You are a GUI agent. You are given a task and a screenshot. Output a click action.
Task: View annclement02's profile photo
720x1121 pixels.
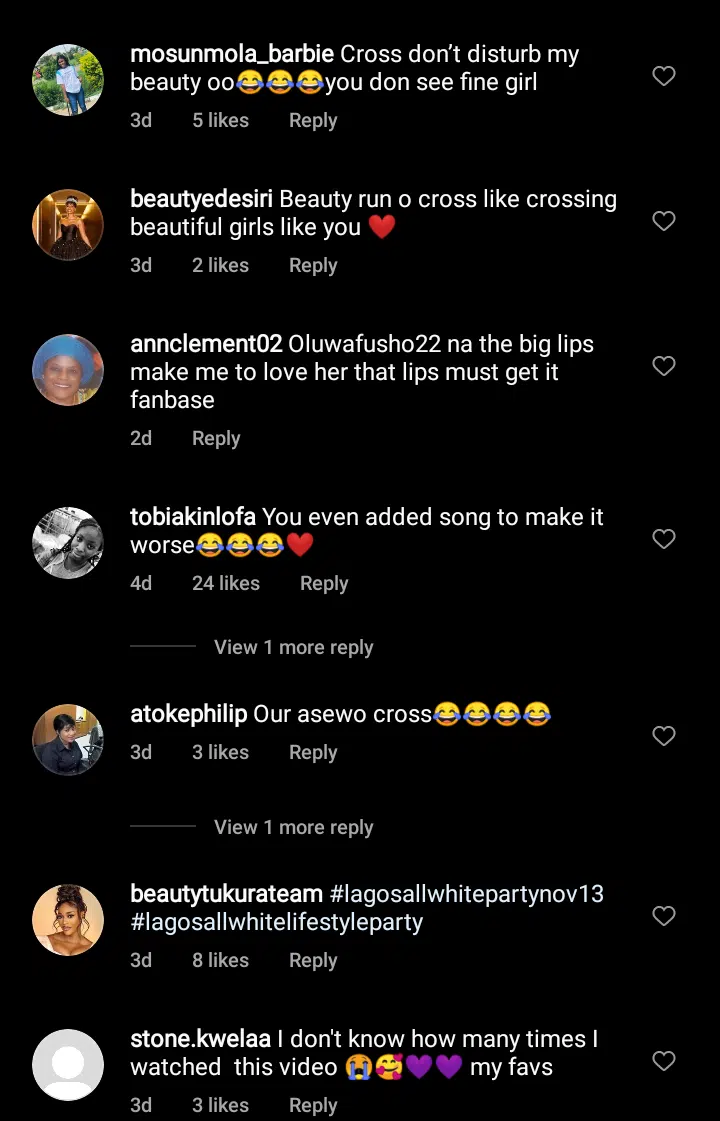[x=68, y=370]
